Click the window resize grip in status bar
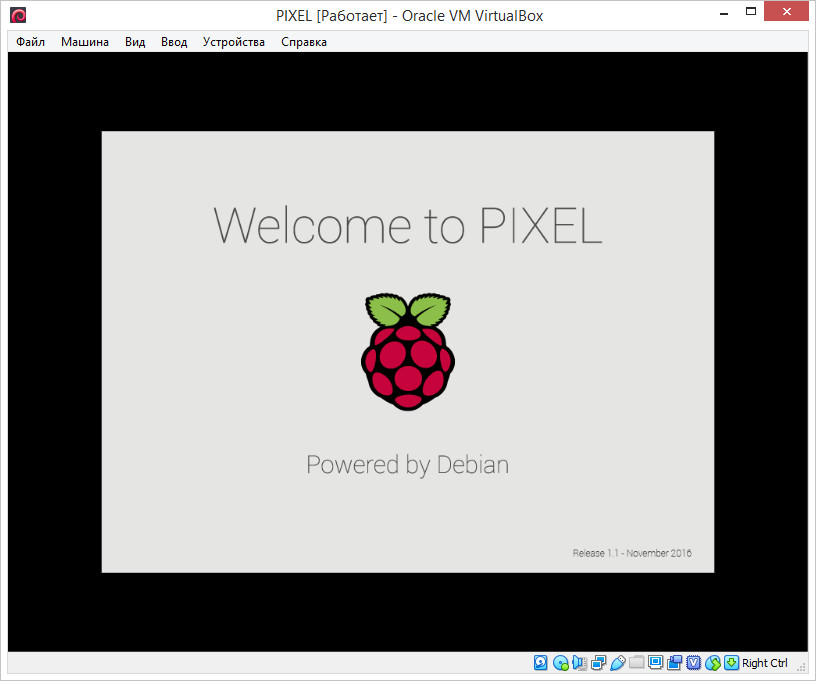 (801, 666)
